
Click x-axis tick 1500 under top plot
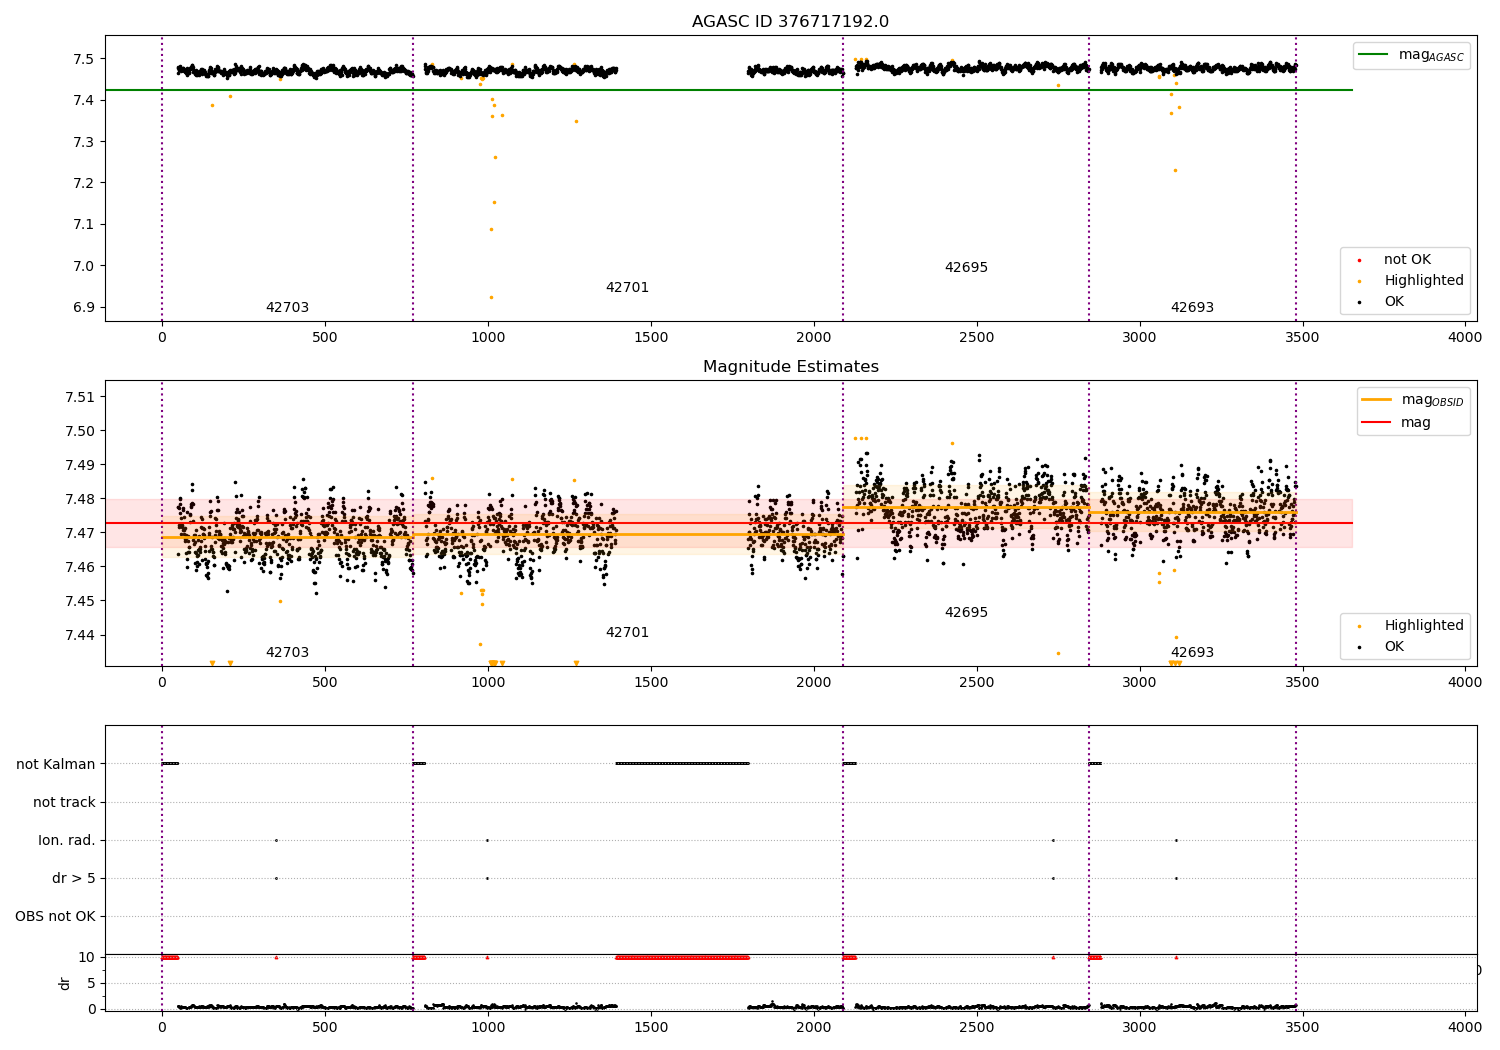point(651,338)
